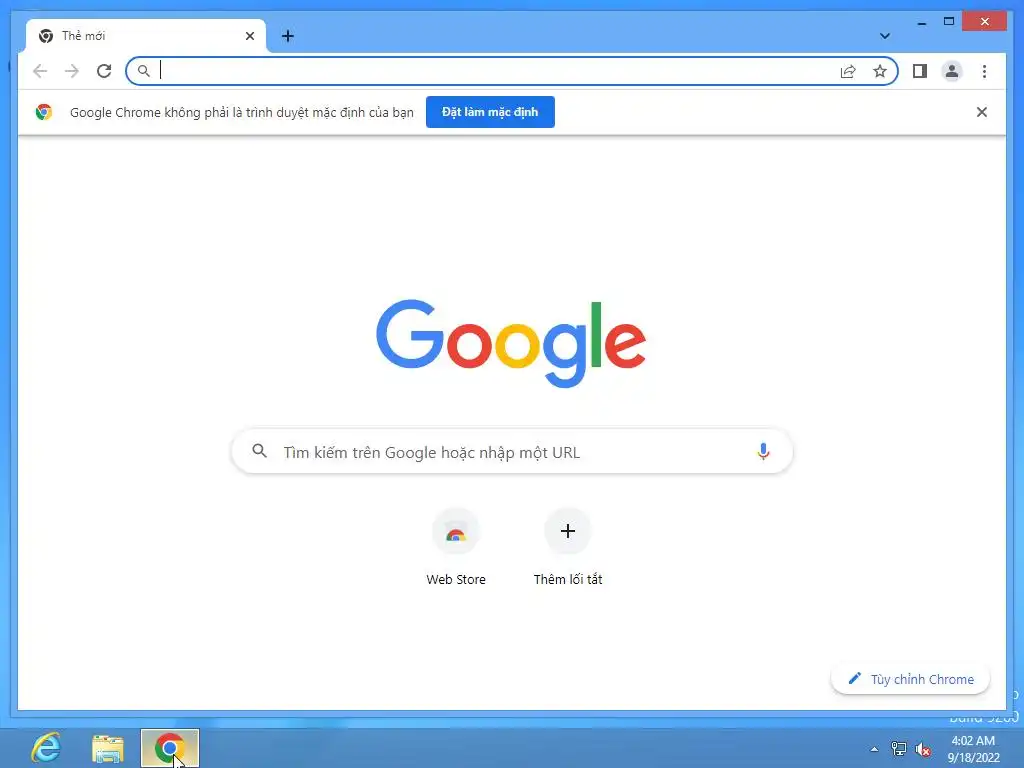Click the 'Thêm lối tắt' label
This screenshot has height=768, width=1024.
point(568,579)
